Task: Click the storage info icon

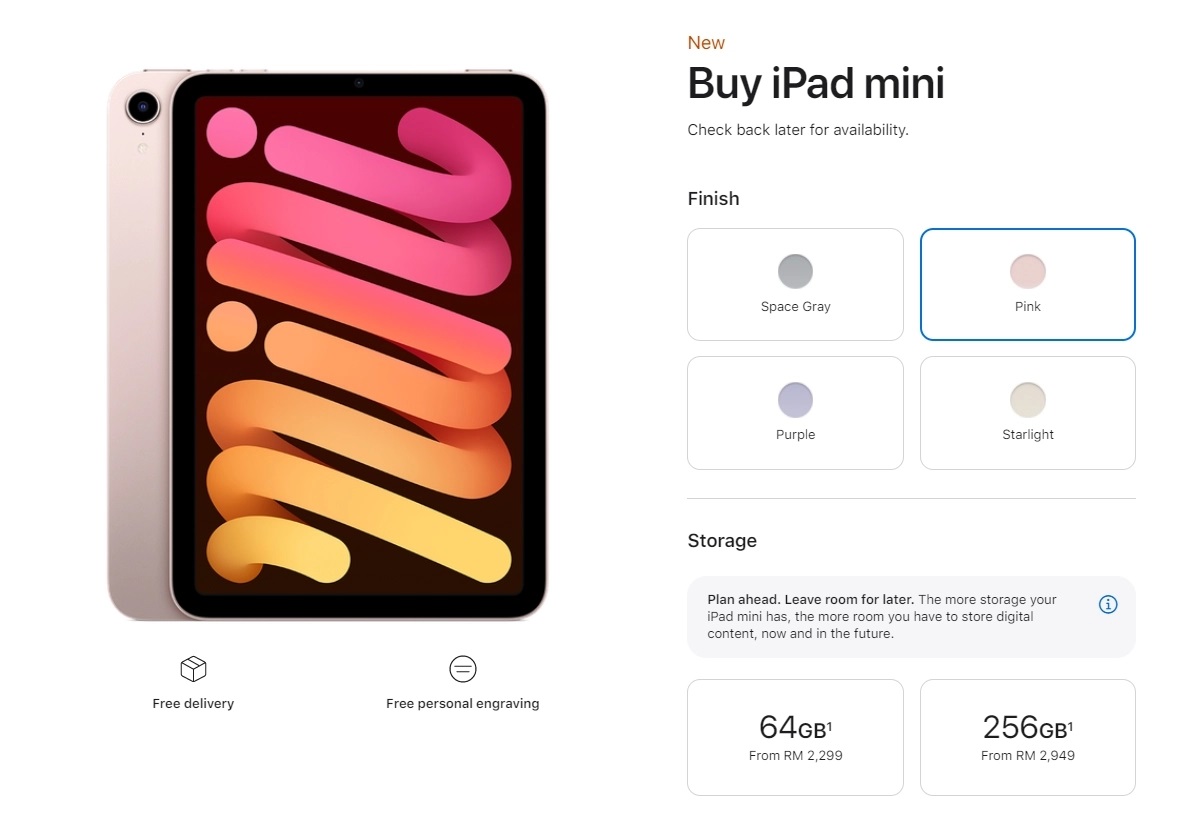Action: coord(1107,604)
